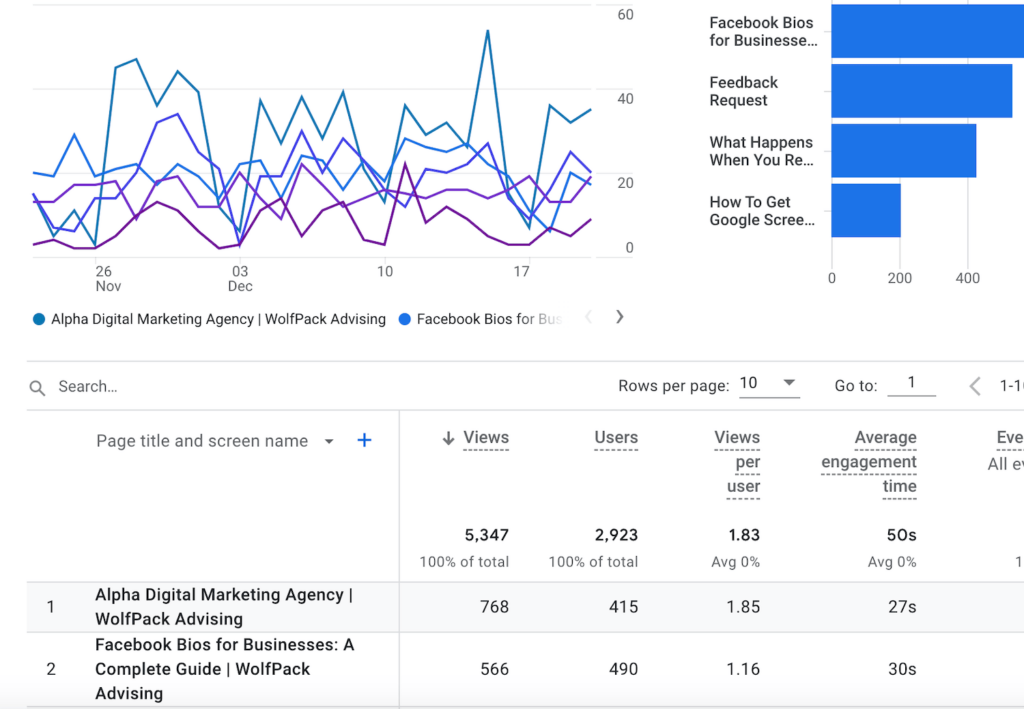The width and height of the screenshot is (1024, 709).
Task: Click the Go to page number field
Action: tap(911, 383)
